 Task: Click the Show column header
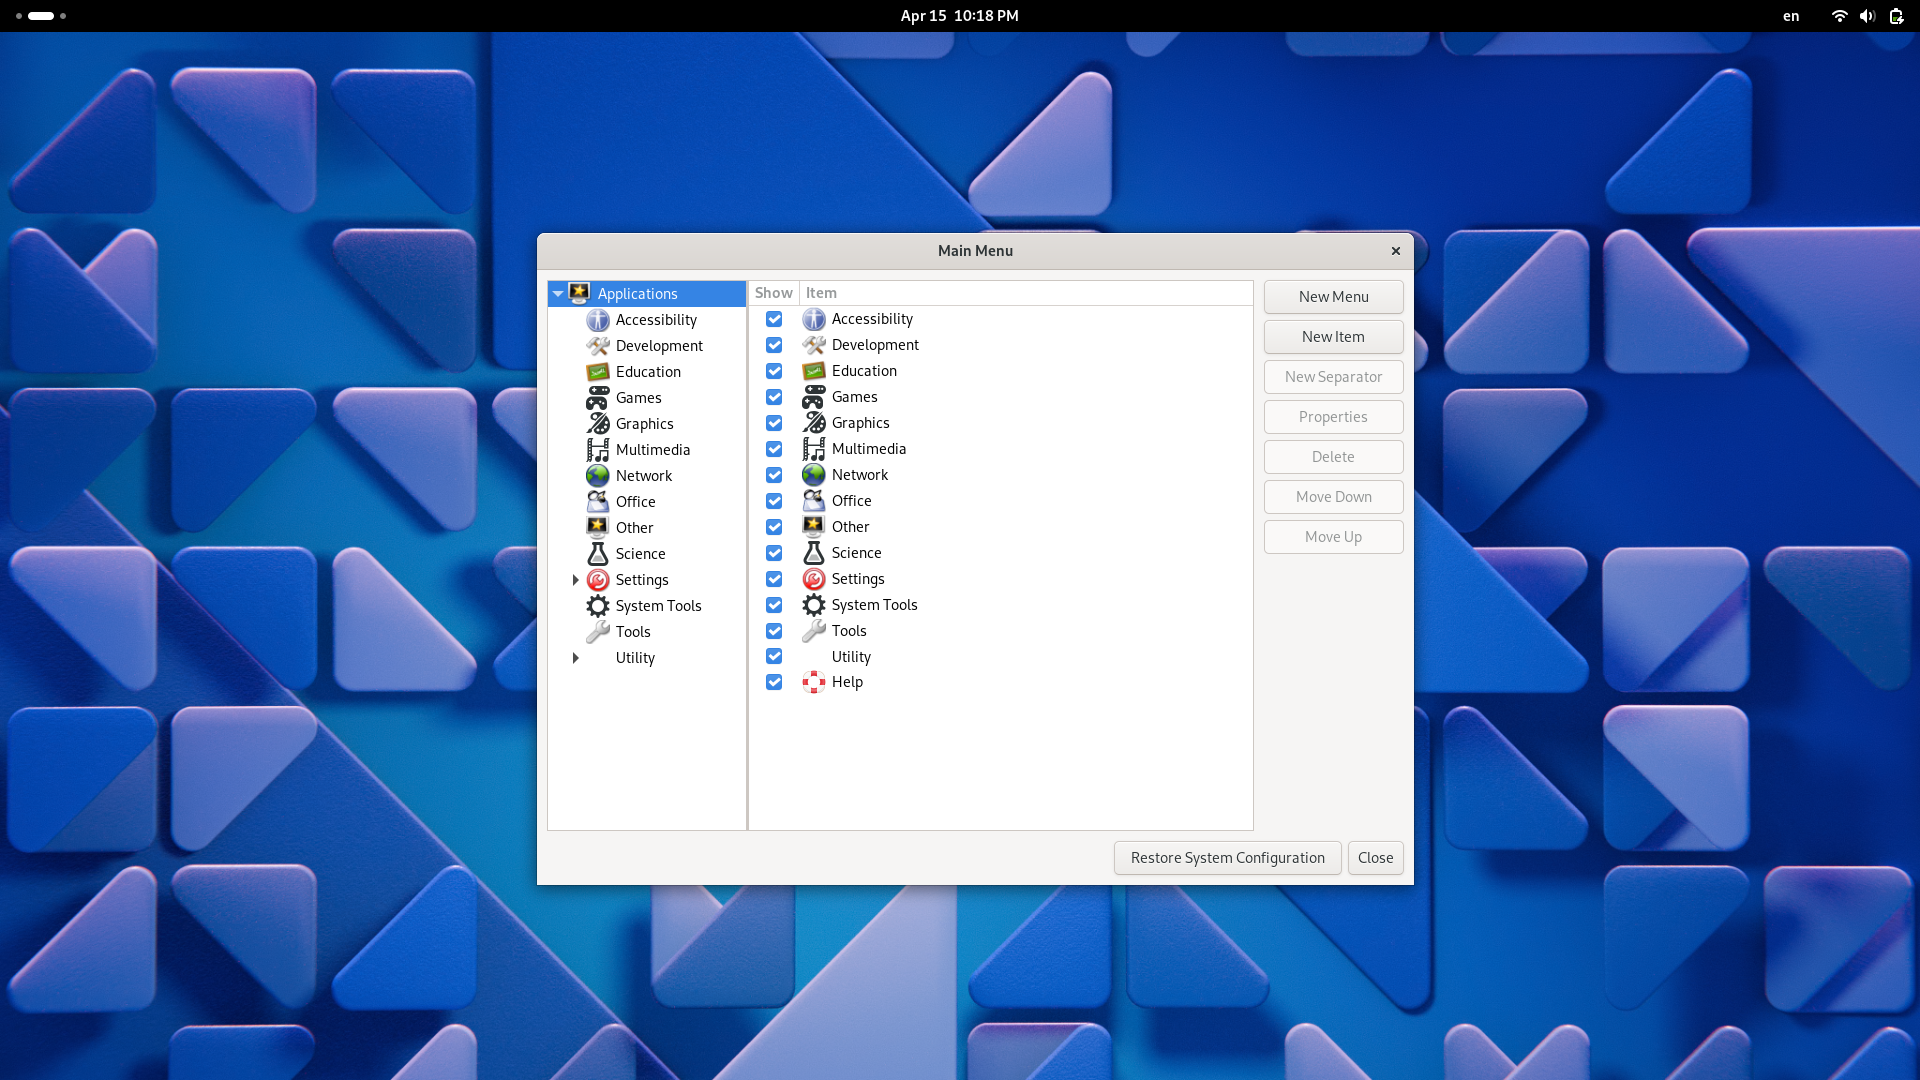coord(774,293)
